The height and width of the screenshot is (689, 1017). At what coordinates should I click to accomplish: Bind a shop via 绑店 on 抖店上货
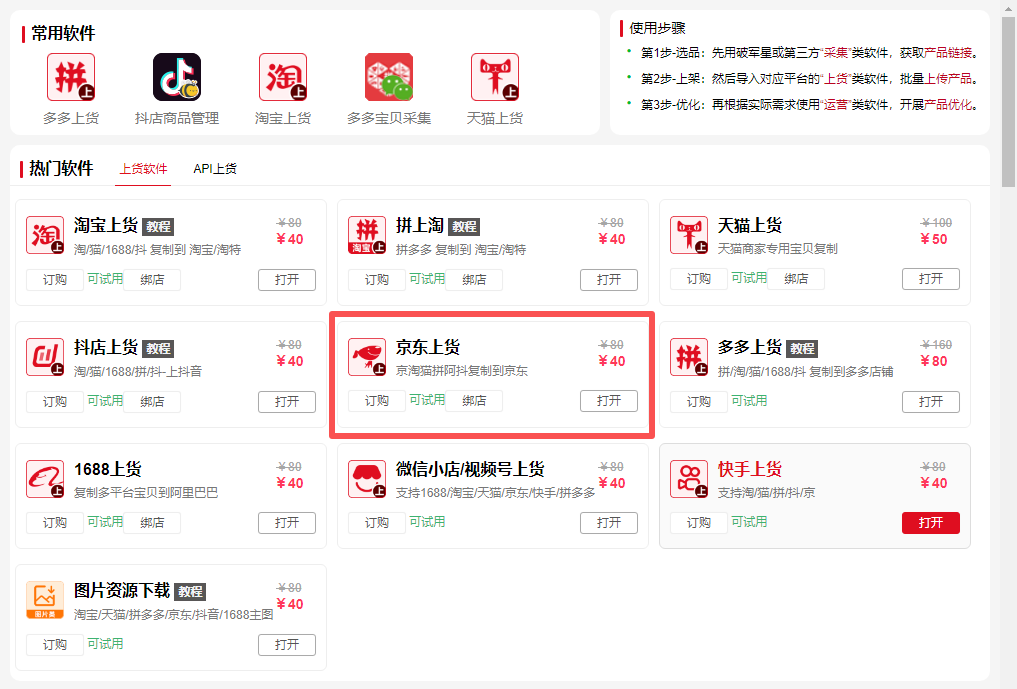[152, 402]
